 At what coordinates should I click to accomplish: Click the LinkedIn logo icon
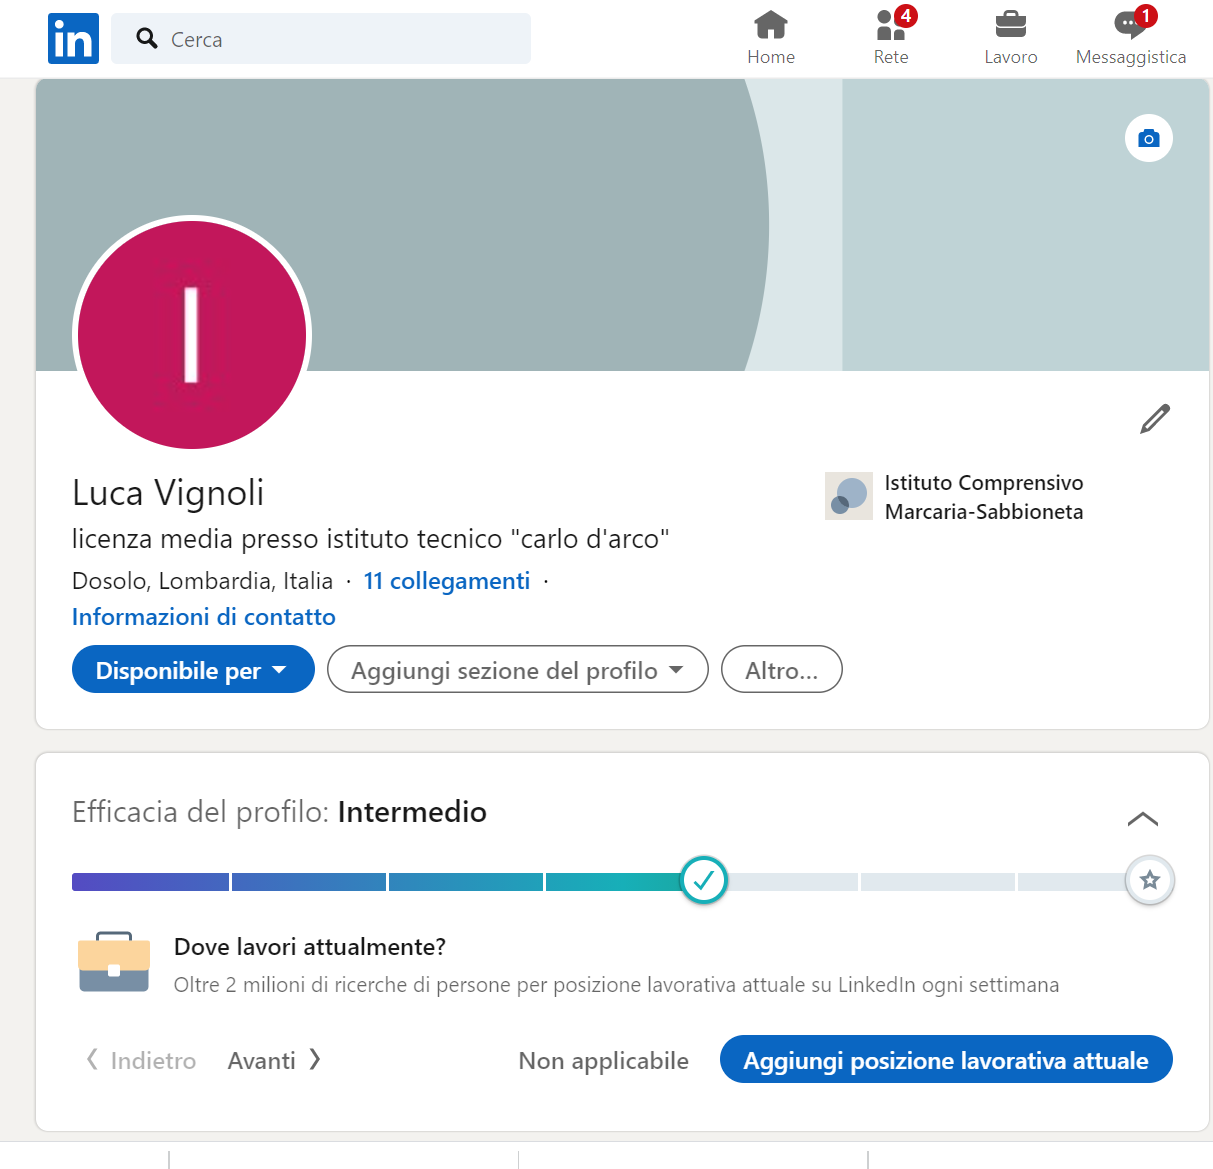tap(73, 38)
